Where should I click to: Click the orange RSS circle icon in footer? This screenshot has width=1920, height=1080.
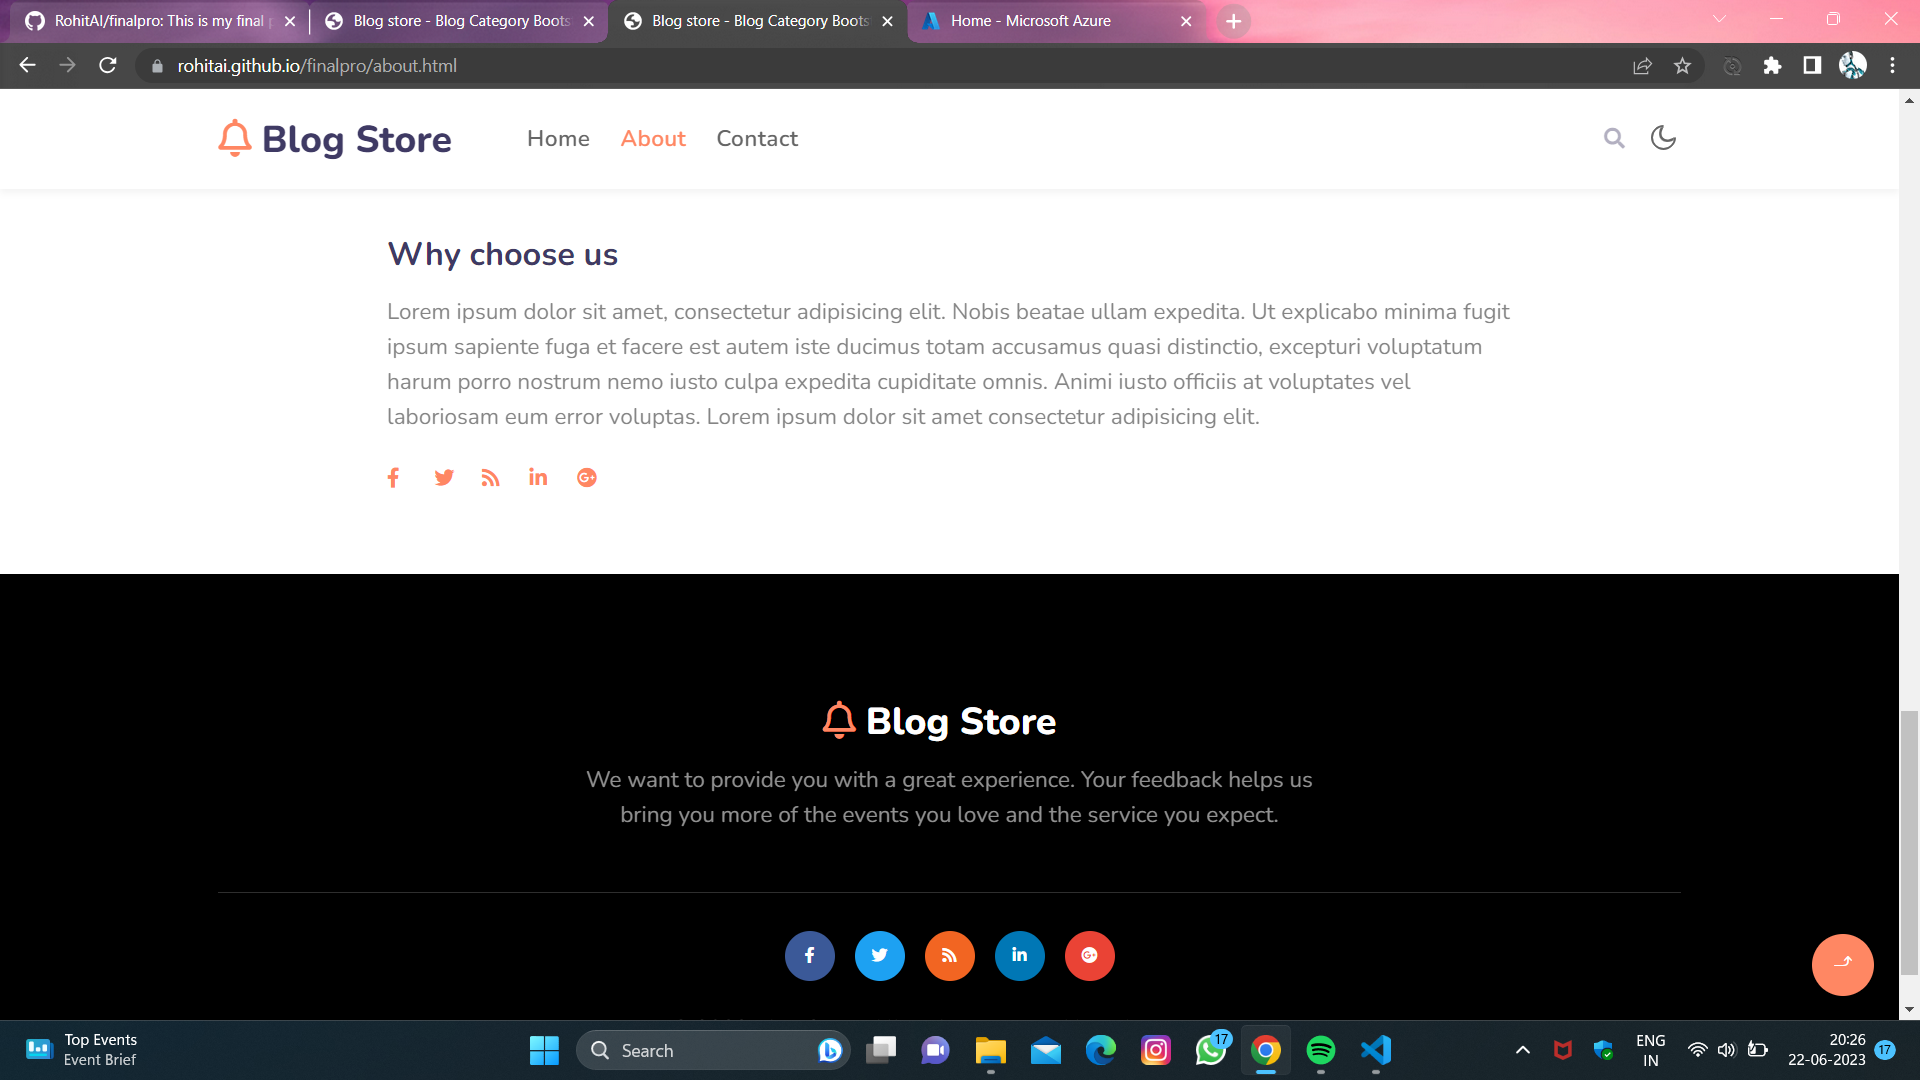click(949, 955)
